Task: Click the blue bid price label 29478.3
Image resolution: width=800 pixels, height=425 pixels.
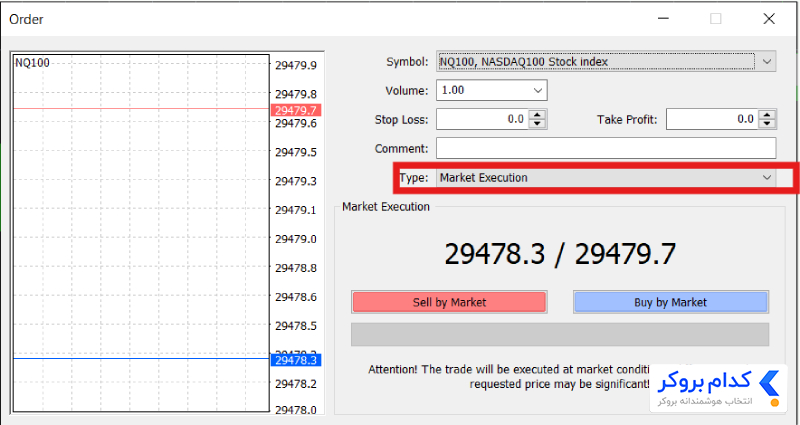Action: click(x=296, y=360)
